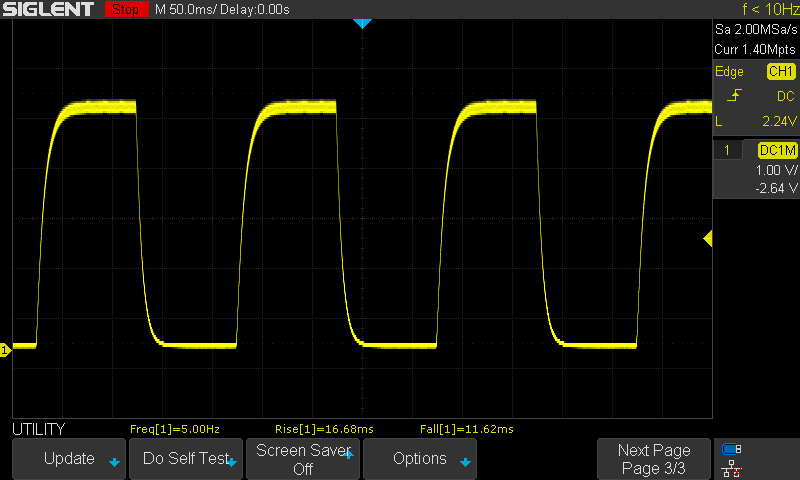Select the UTILITY menu label
Image resolution: width=800 pixels, height=480 pixels.
tap(39, 429)
